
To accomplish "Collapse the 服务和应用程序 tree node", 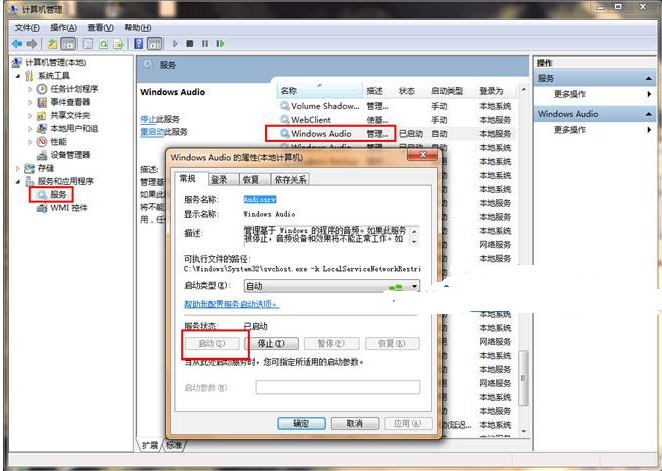I will point(18,181).
